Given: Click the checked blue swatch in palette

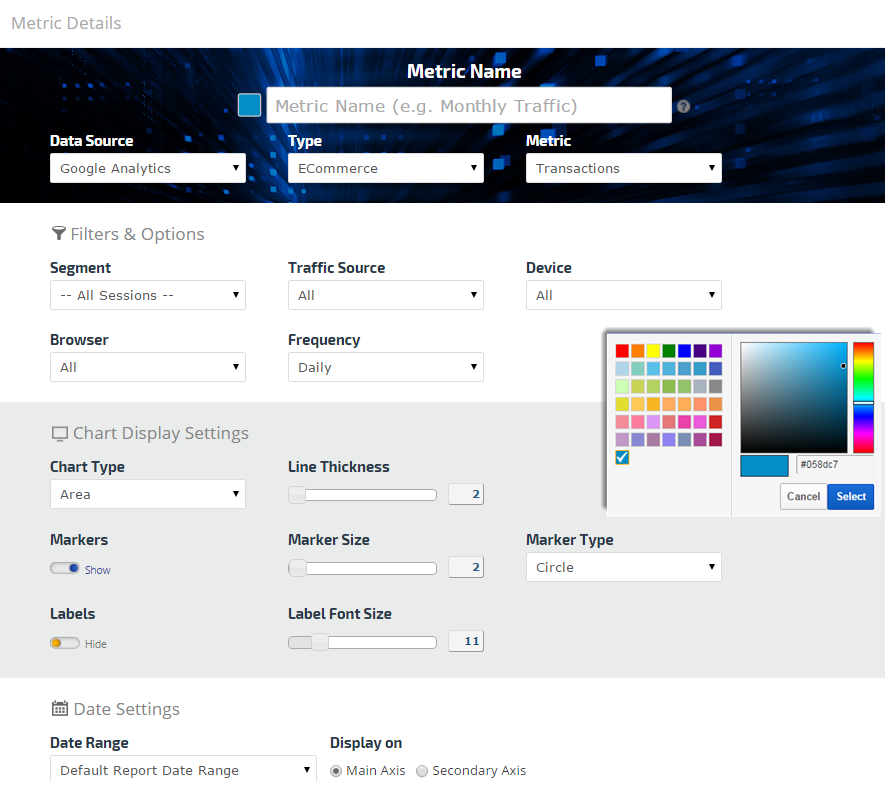Looking at the screenshot, I should click(x=622, y=458).
